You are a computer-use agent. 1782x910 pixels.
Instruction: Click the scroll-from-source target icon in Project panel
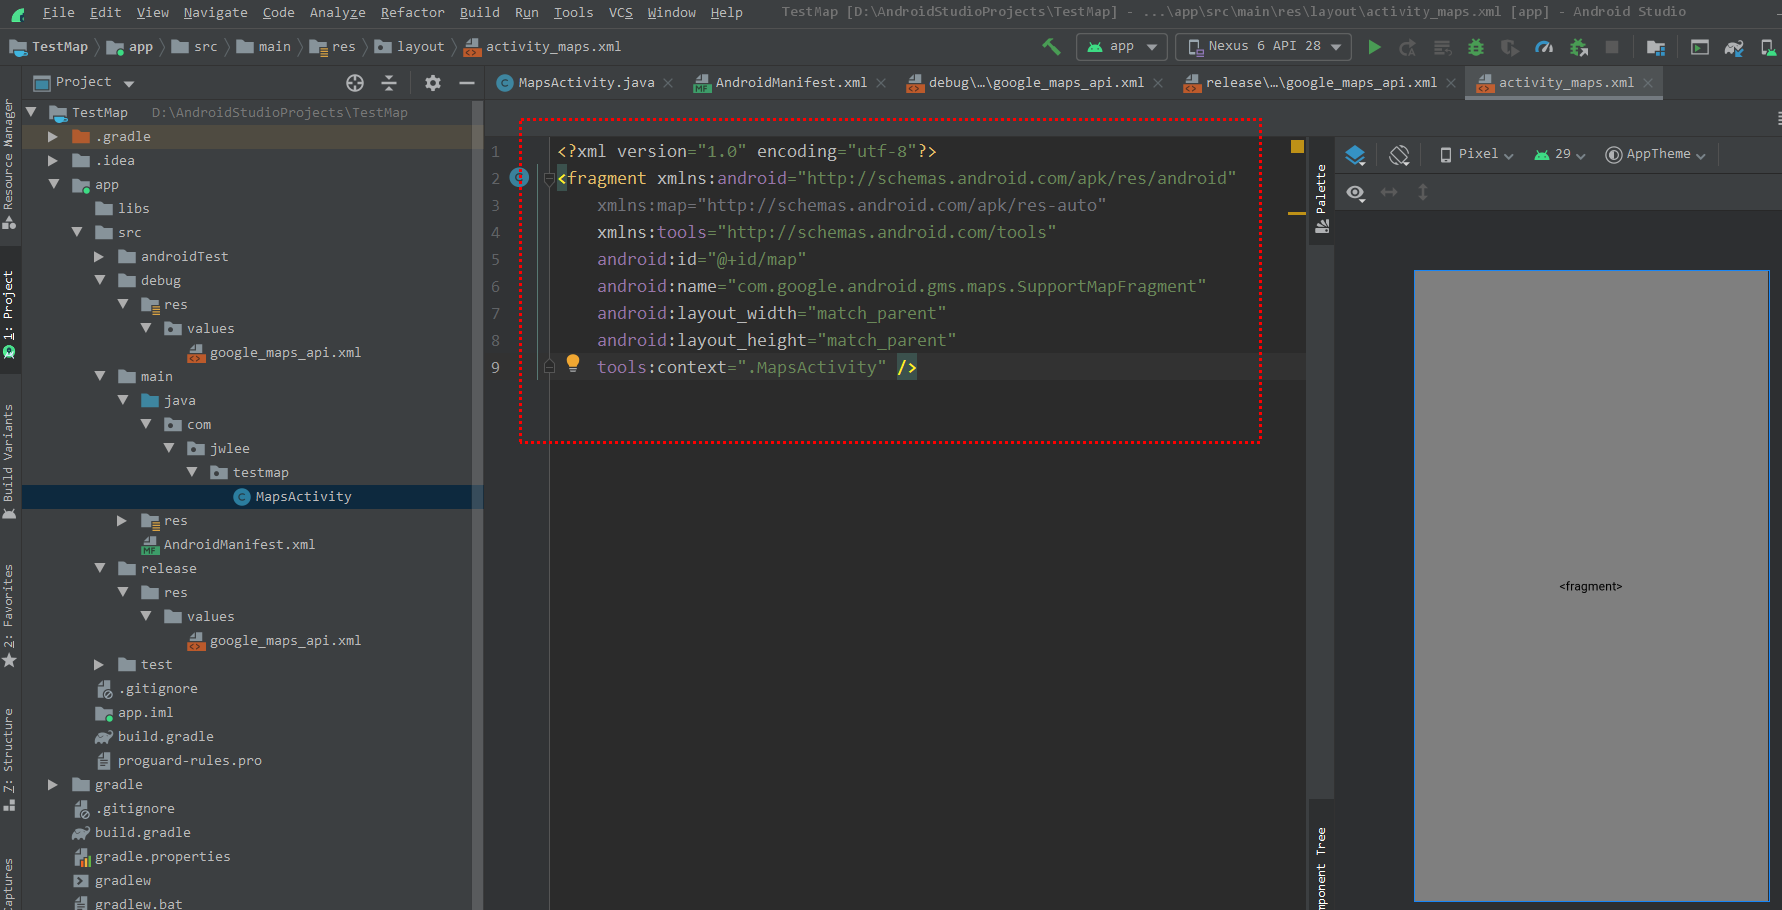point(355,83)
